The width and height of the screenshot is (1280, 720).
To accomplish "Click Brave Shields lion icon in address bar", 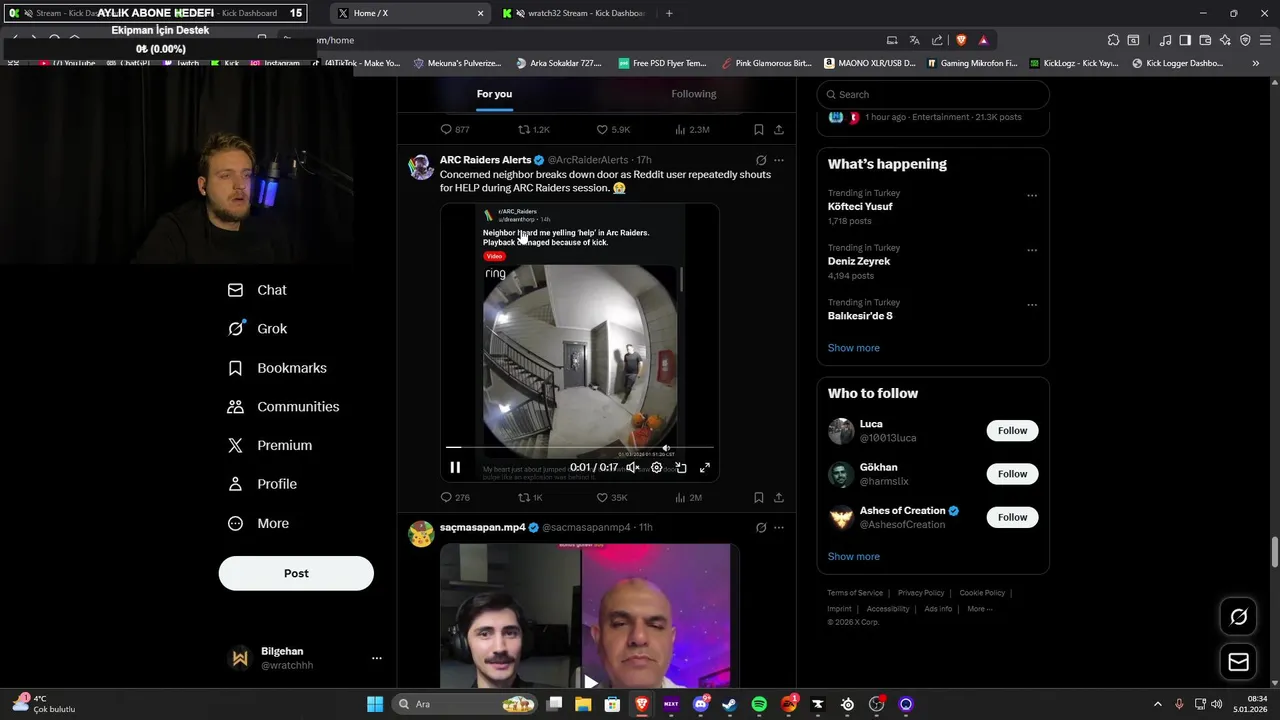I will click(961, 40).
